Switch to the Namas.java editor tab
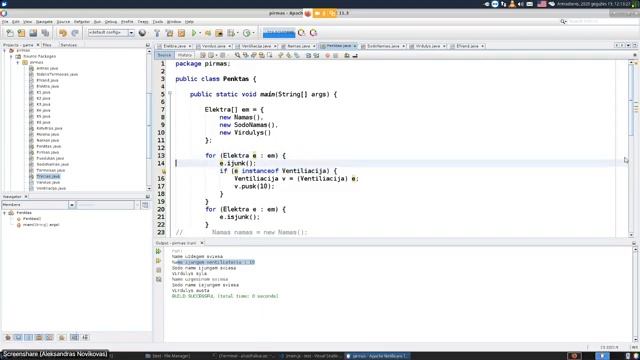640x360 pixels. tap(298, 46)
